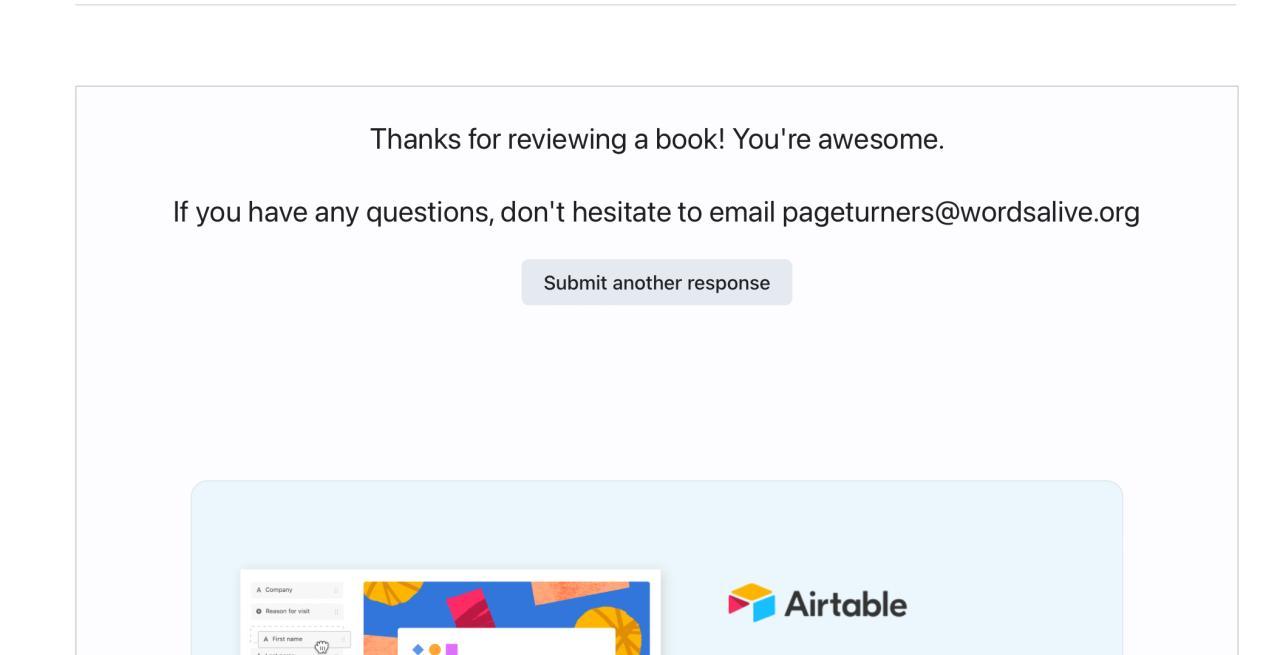Click the pink square shape icon

tap(451, 649)
